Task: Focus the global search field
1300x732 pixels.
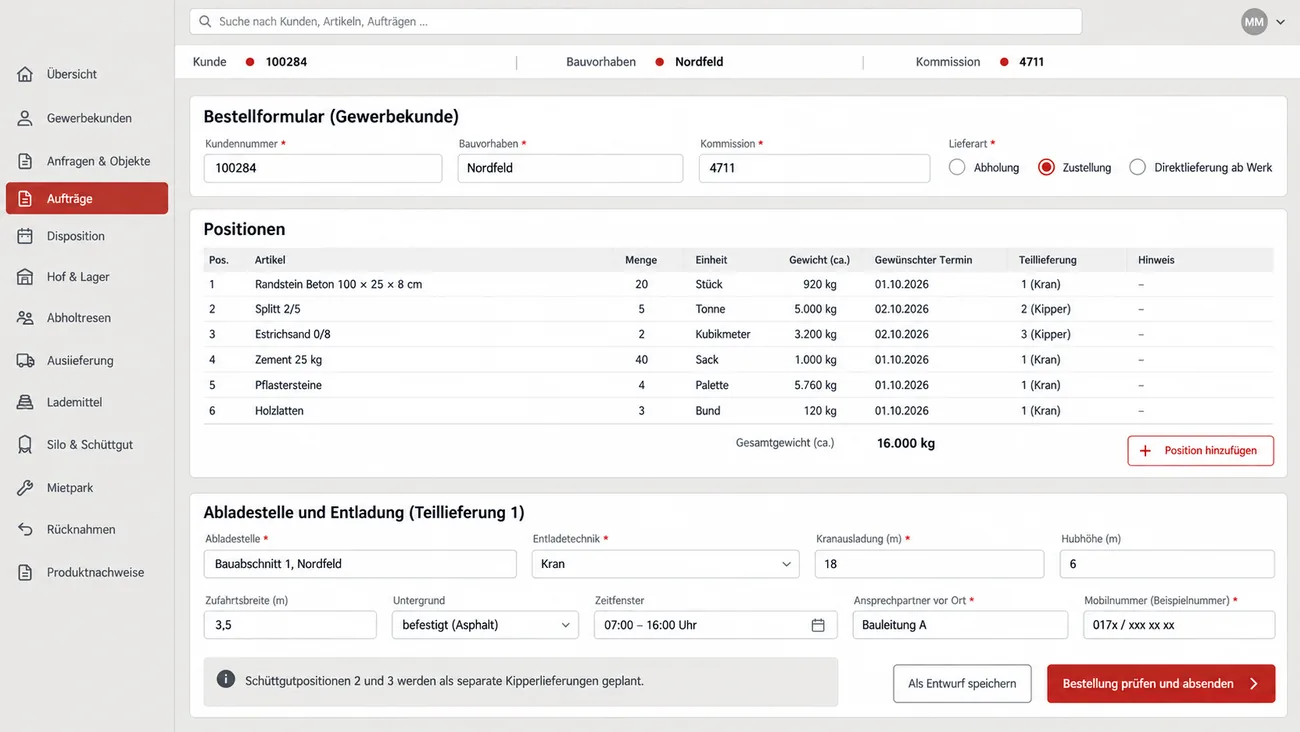Action: (635, 21)
